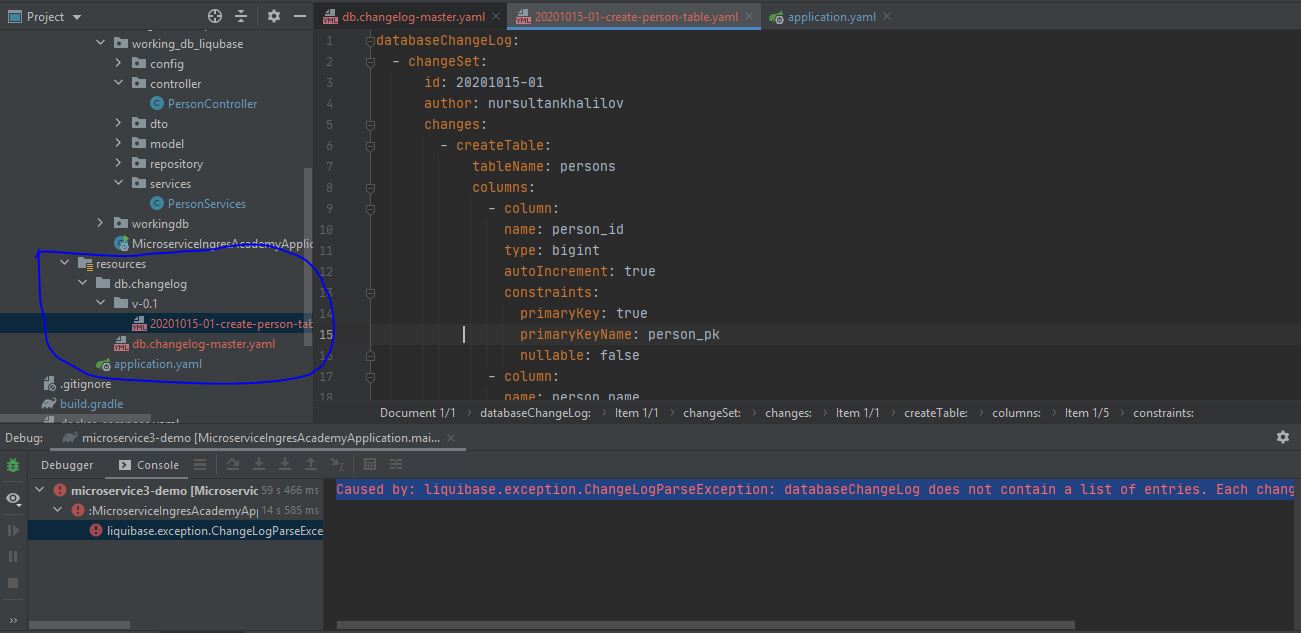Click the locate/select opened file crosshair icon
Screen dimensions: 1301x633
[x=214, y=16]
